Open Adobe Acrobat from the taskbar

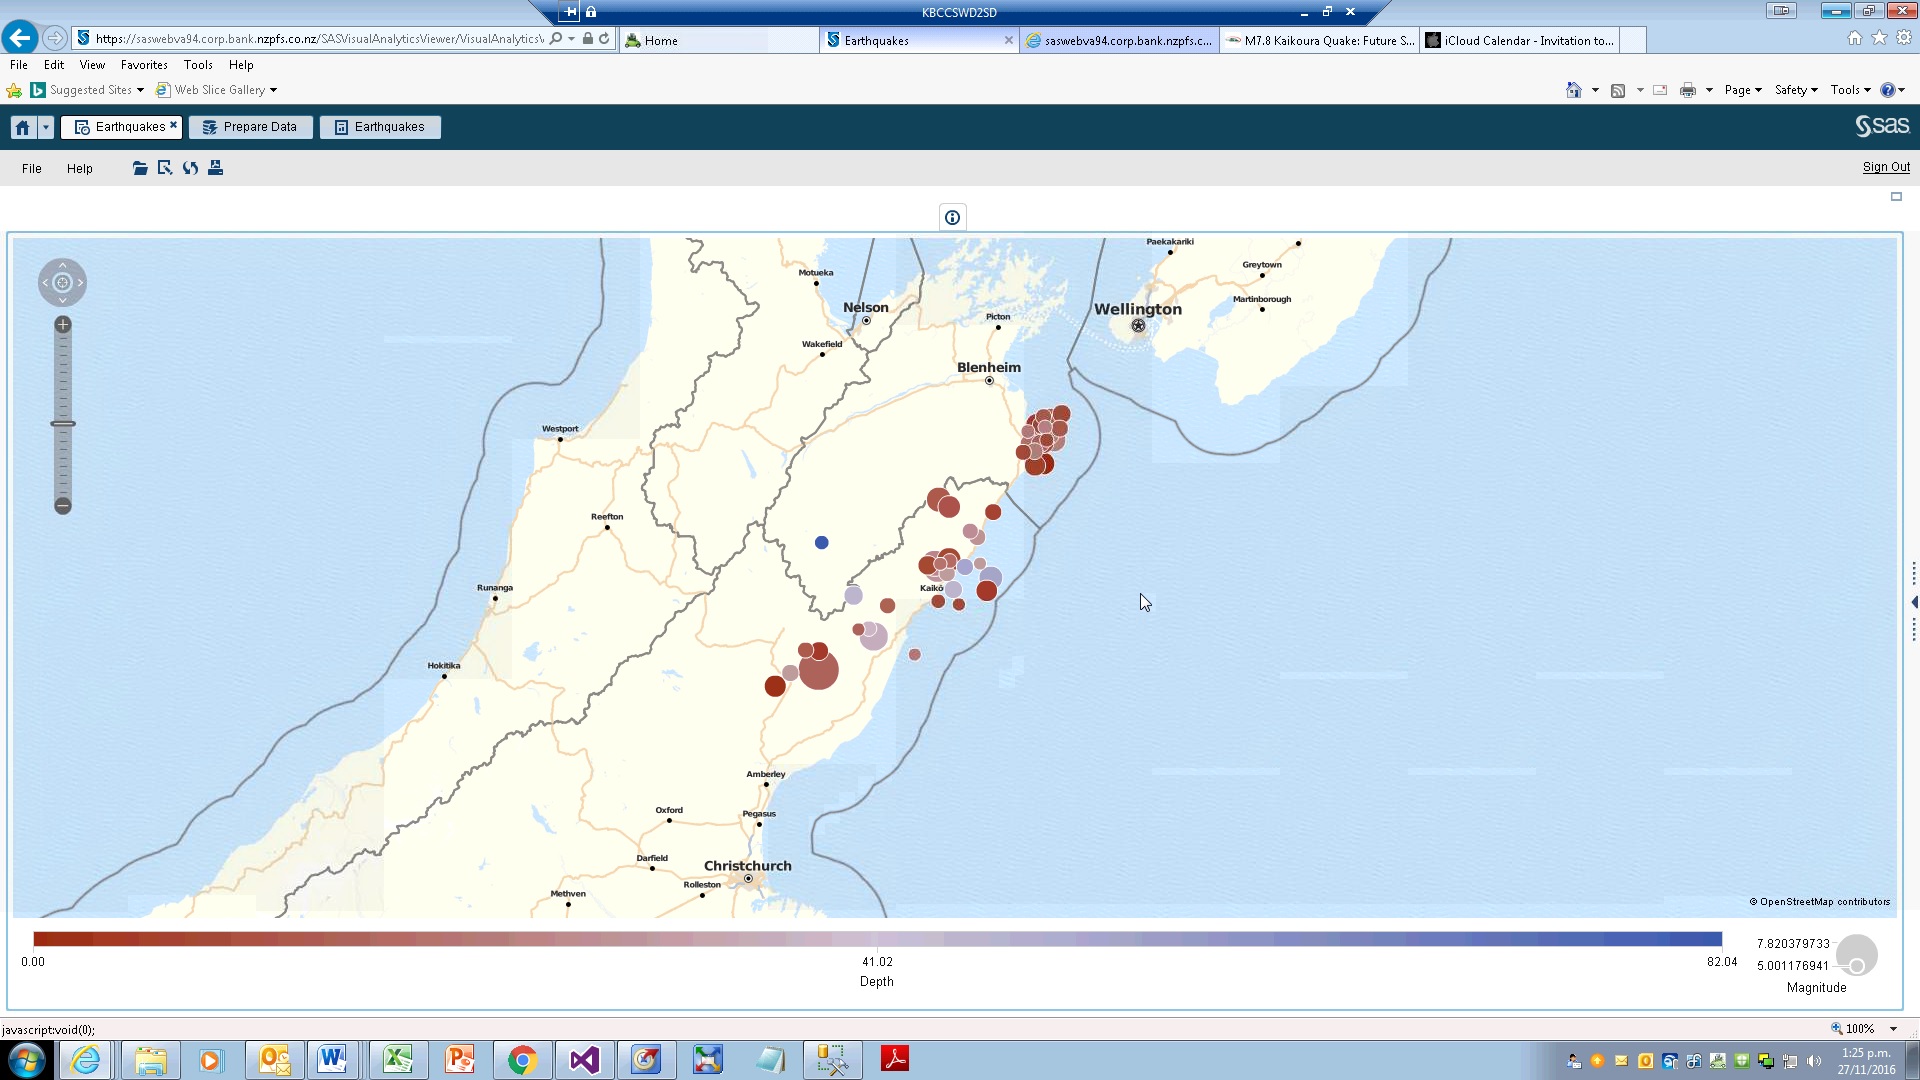pos(895,1060)
